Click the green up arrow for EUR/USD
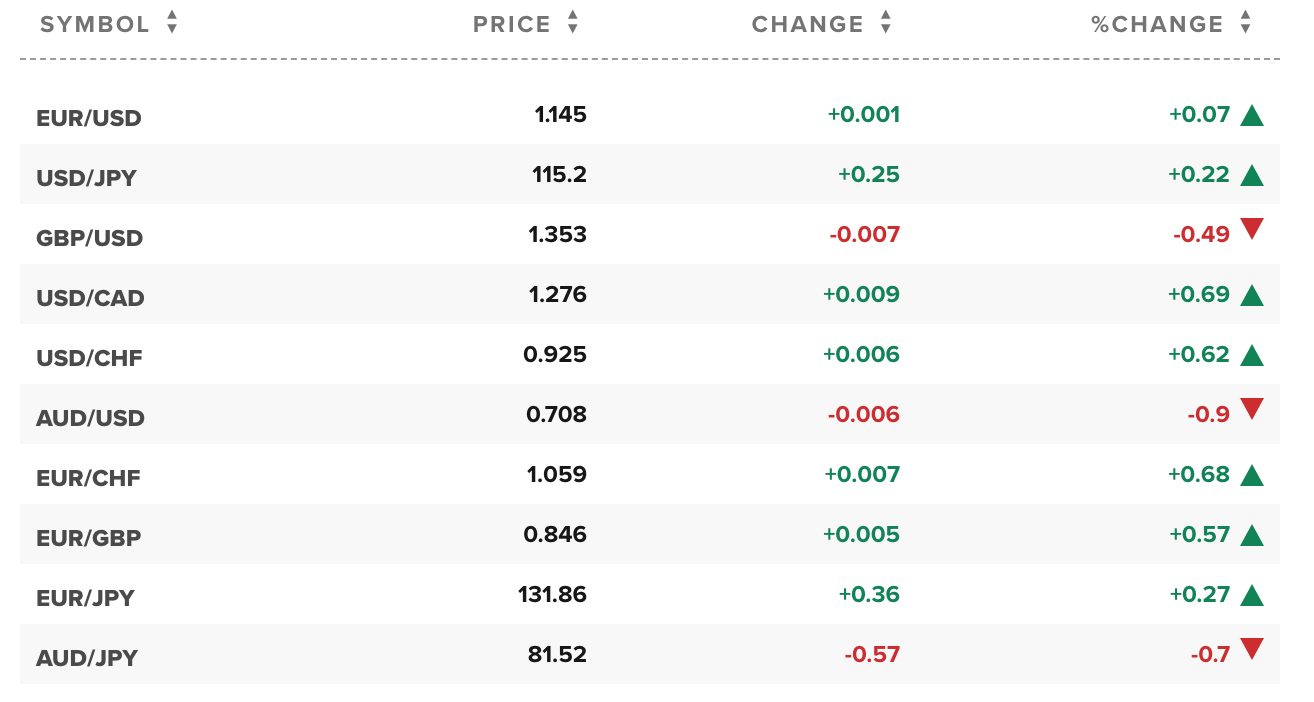1314x702 pixels. click(1251, 115)
